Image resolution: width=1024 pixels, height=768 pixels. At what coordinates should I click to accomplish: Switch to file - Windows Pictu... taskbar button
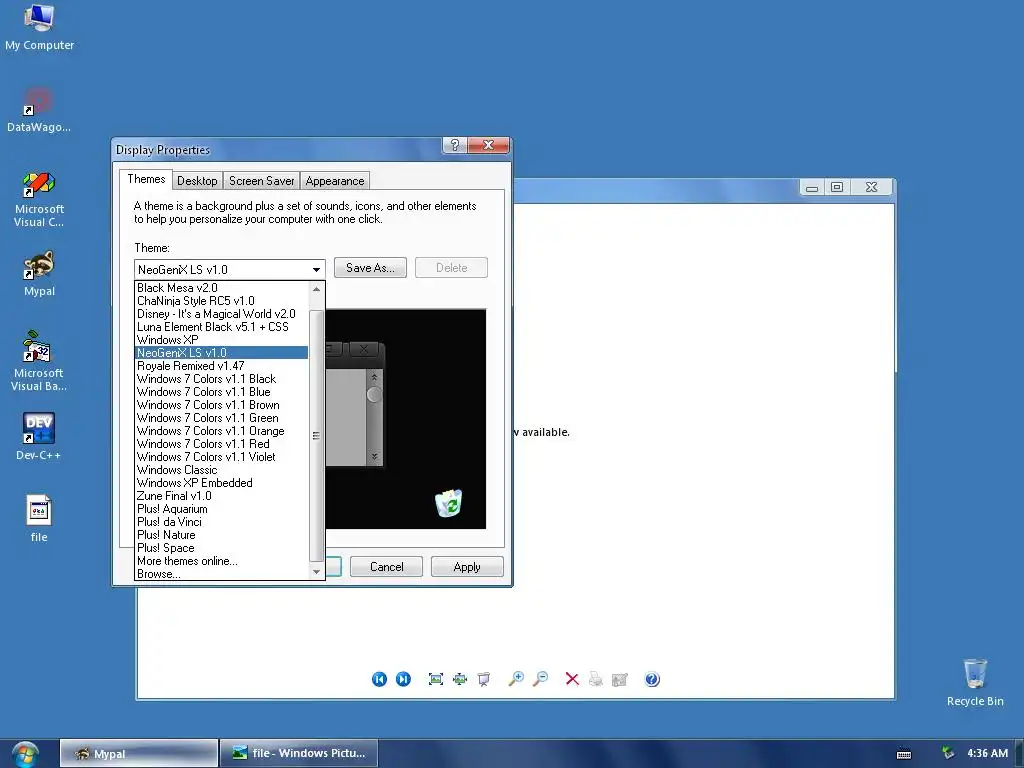tap(298, 754)
